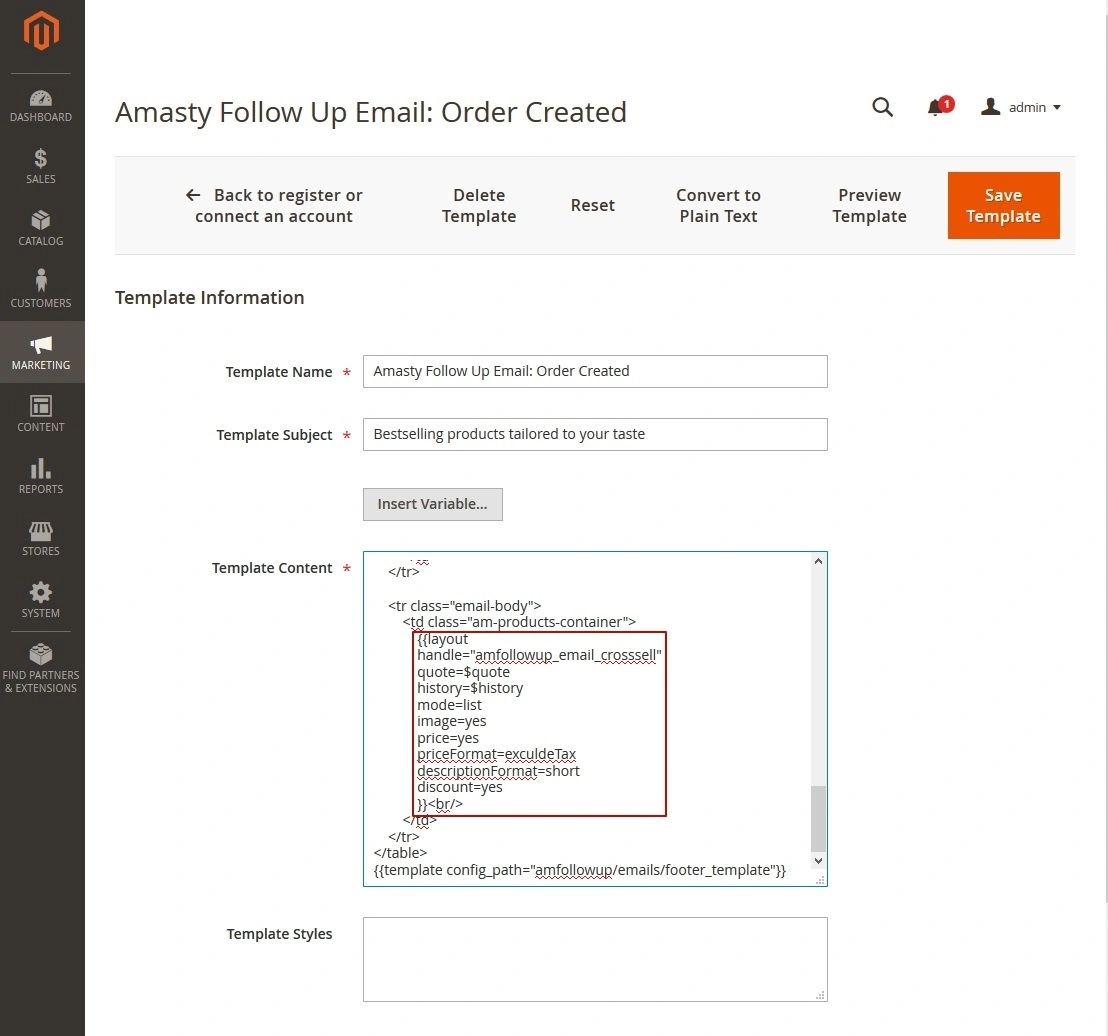Open the global search magnifier
Viewport: 1108px width, 1036px height.
[882, 107]
